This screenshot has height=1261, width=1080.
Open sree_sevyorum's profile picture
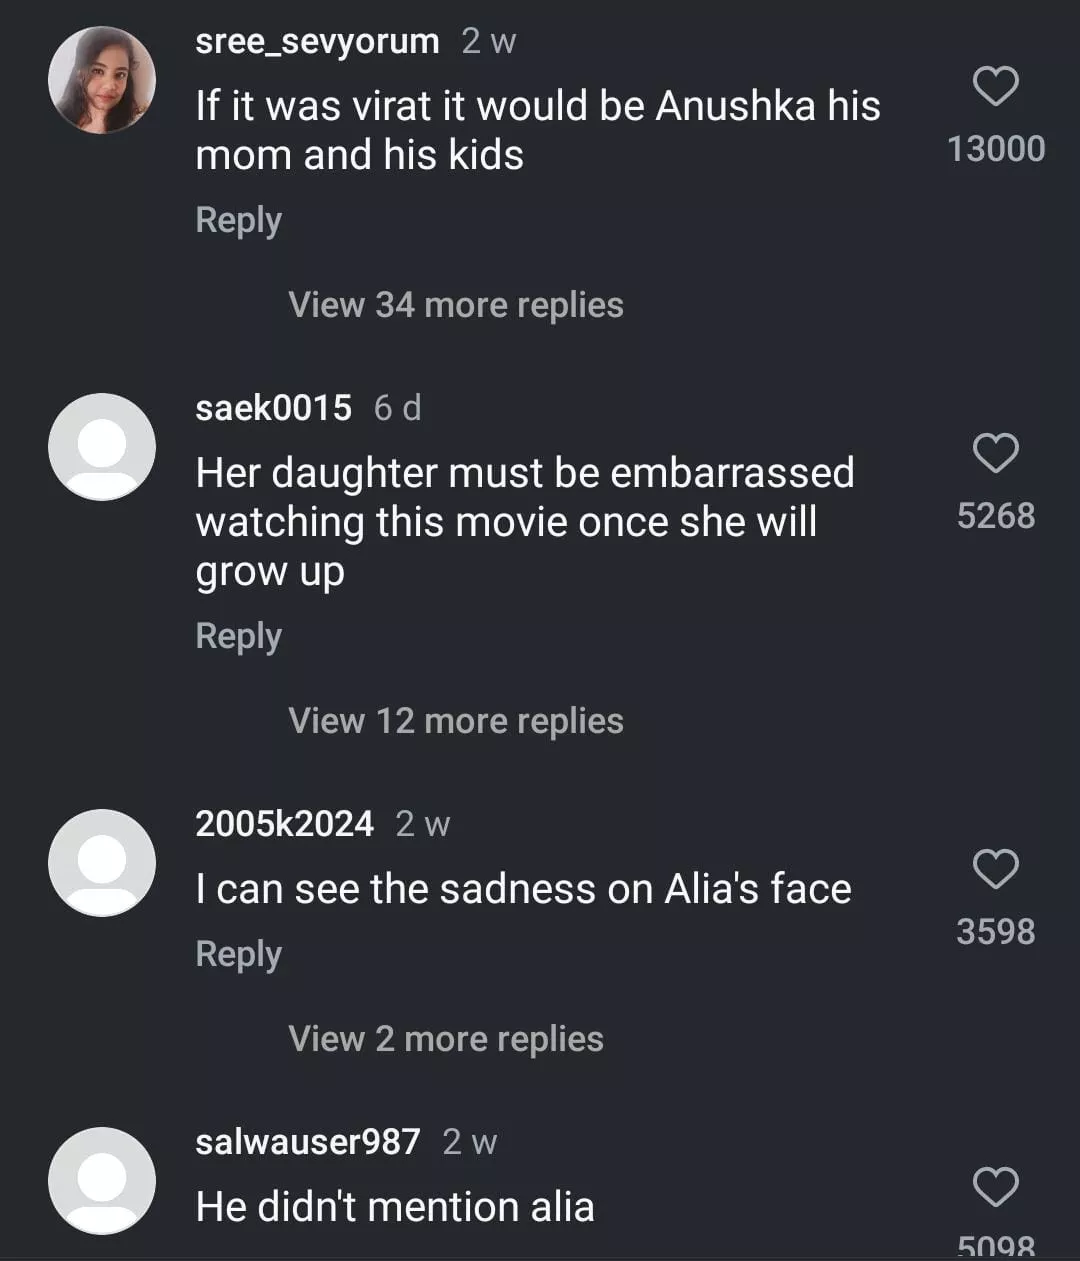102,80
